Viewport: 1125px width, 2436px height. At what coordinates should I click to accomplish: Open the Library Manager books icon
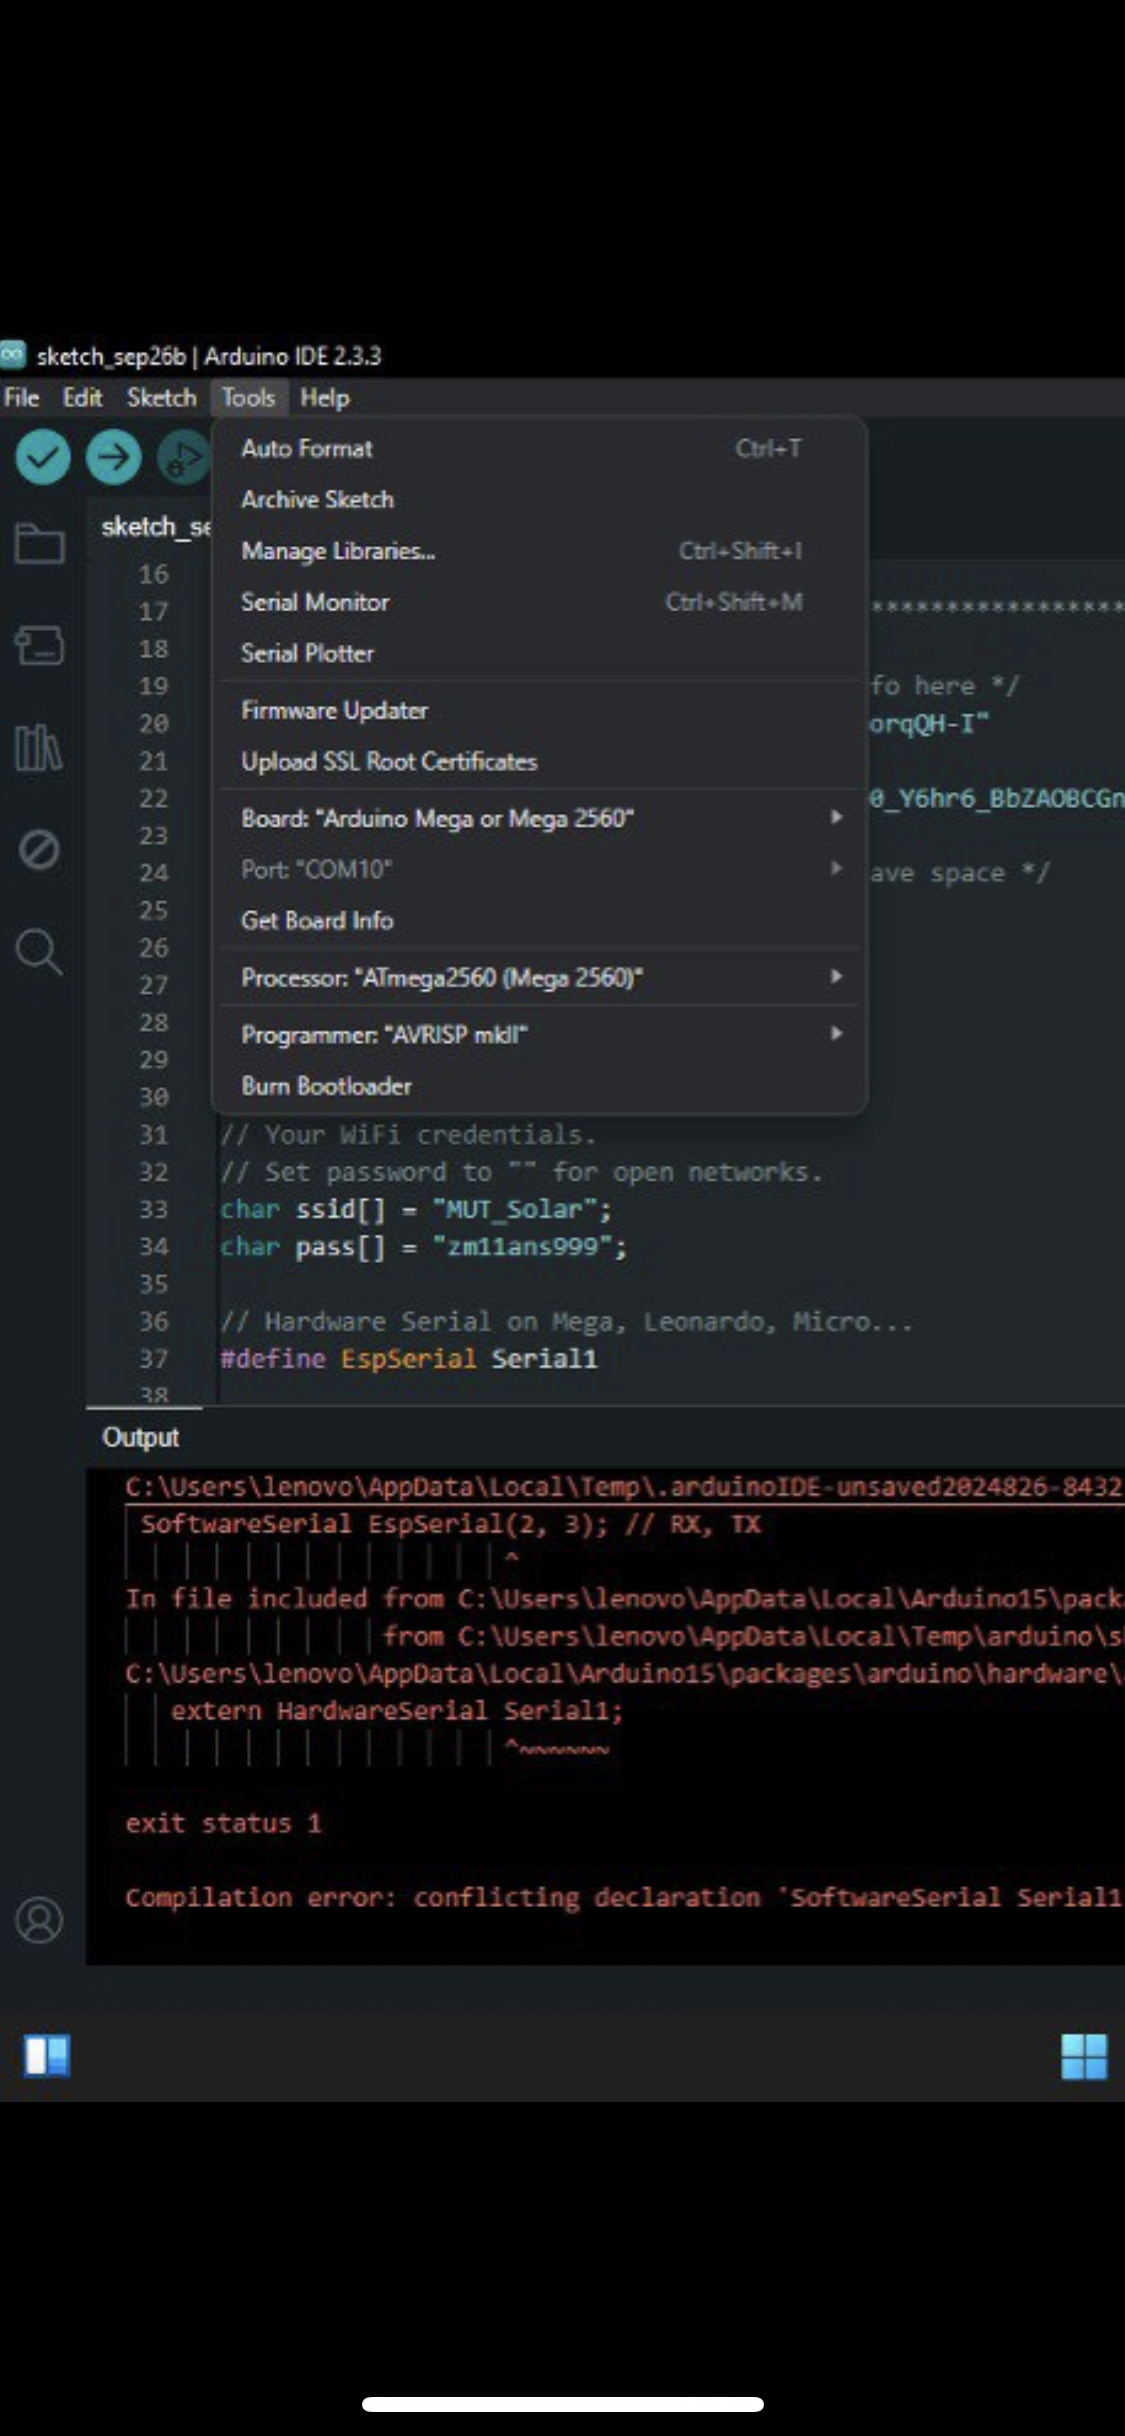pos(39,747)
